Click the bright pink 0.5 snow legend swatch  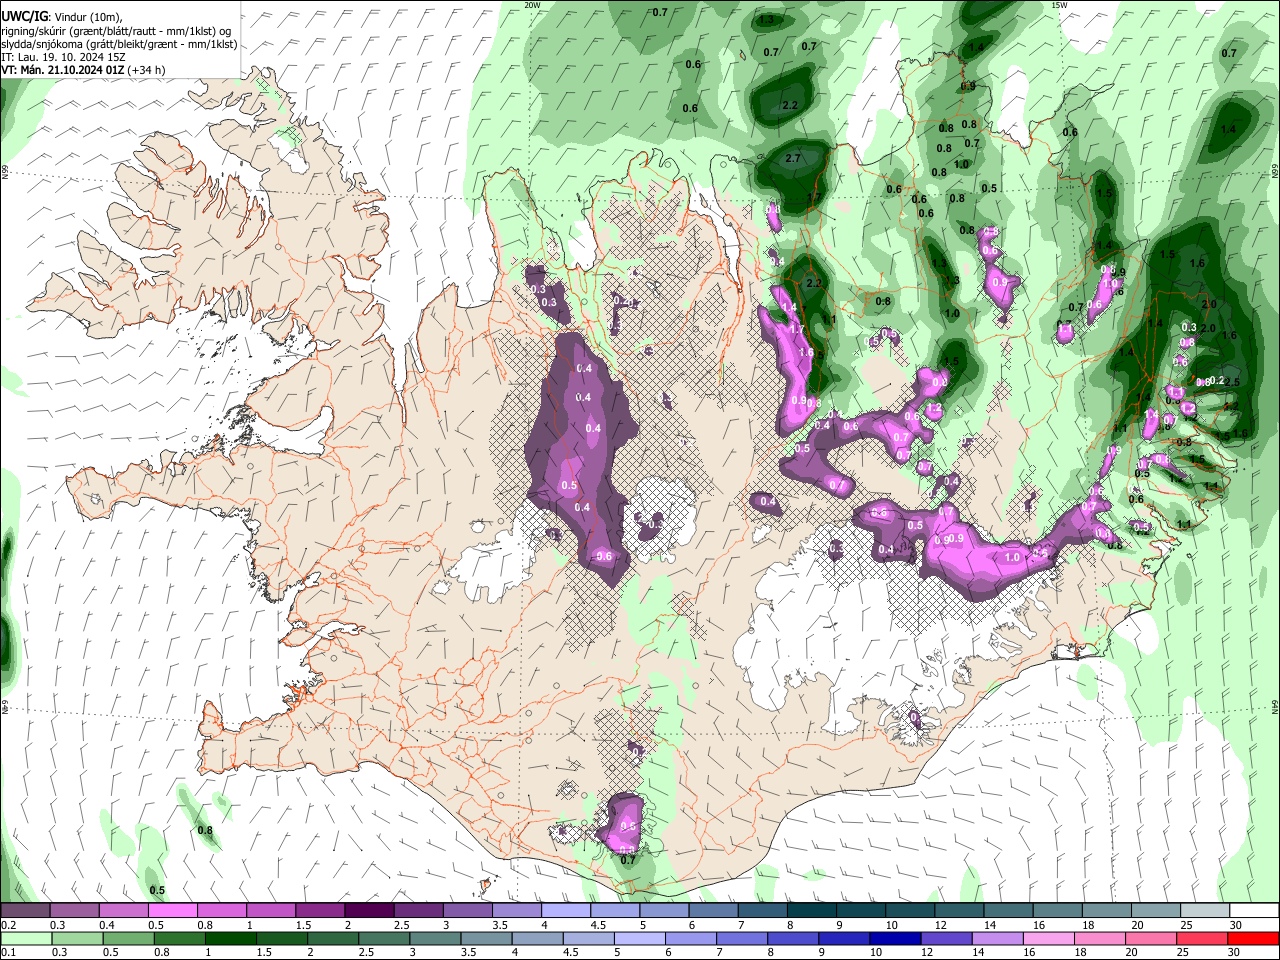pos(172,911)
